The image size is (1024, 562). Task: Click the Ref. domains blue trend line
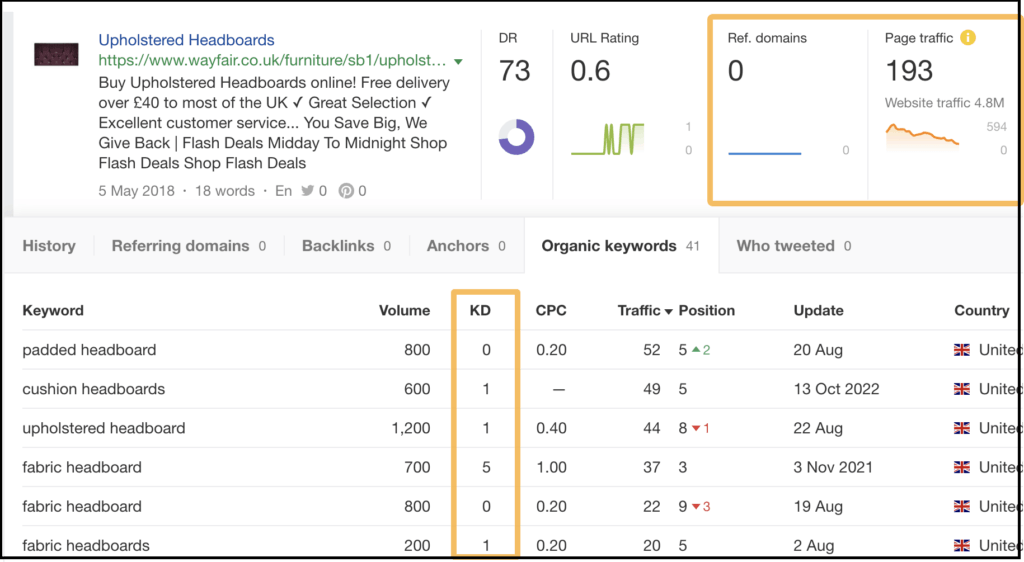point(765,153)
